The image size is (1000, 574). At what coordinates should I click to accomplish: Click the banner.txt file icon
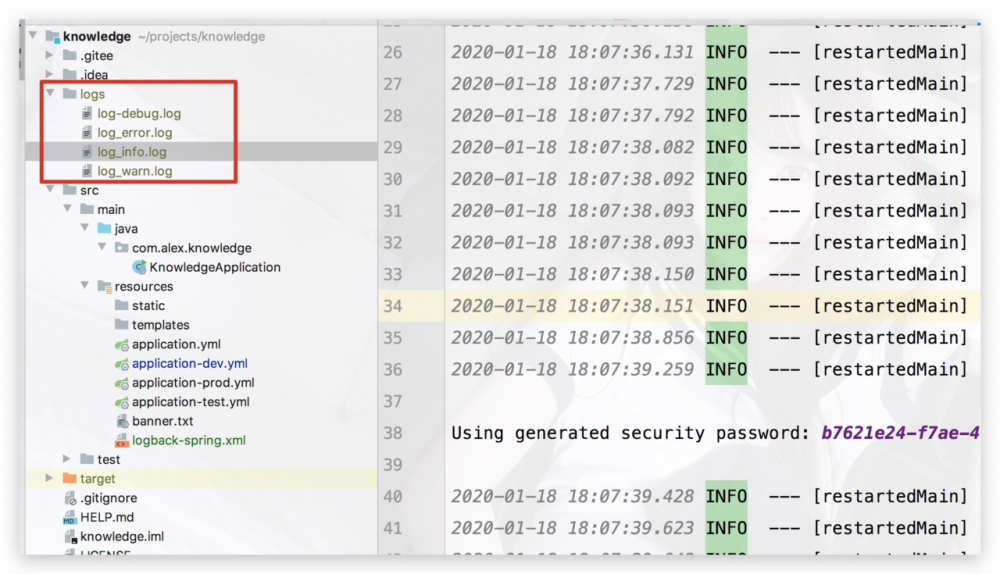pos(122,421)
